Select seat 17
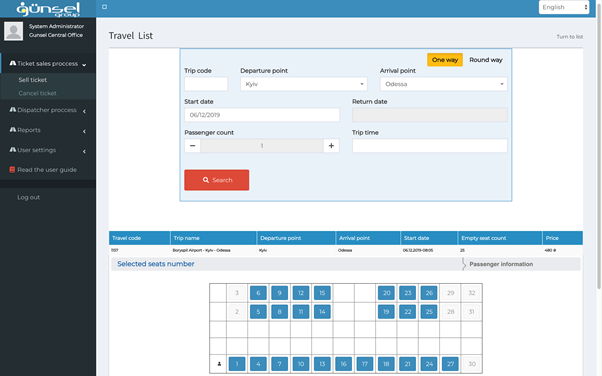 click(x=365, y=364)
